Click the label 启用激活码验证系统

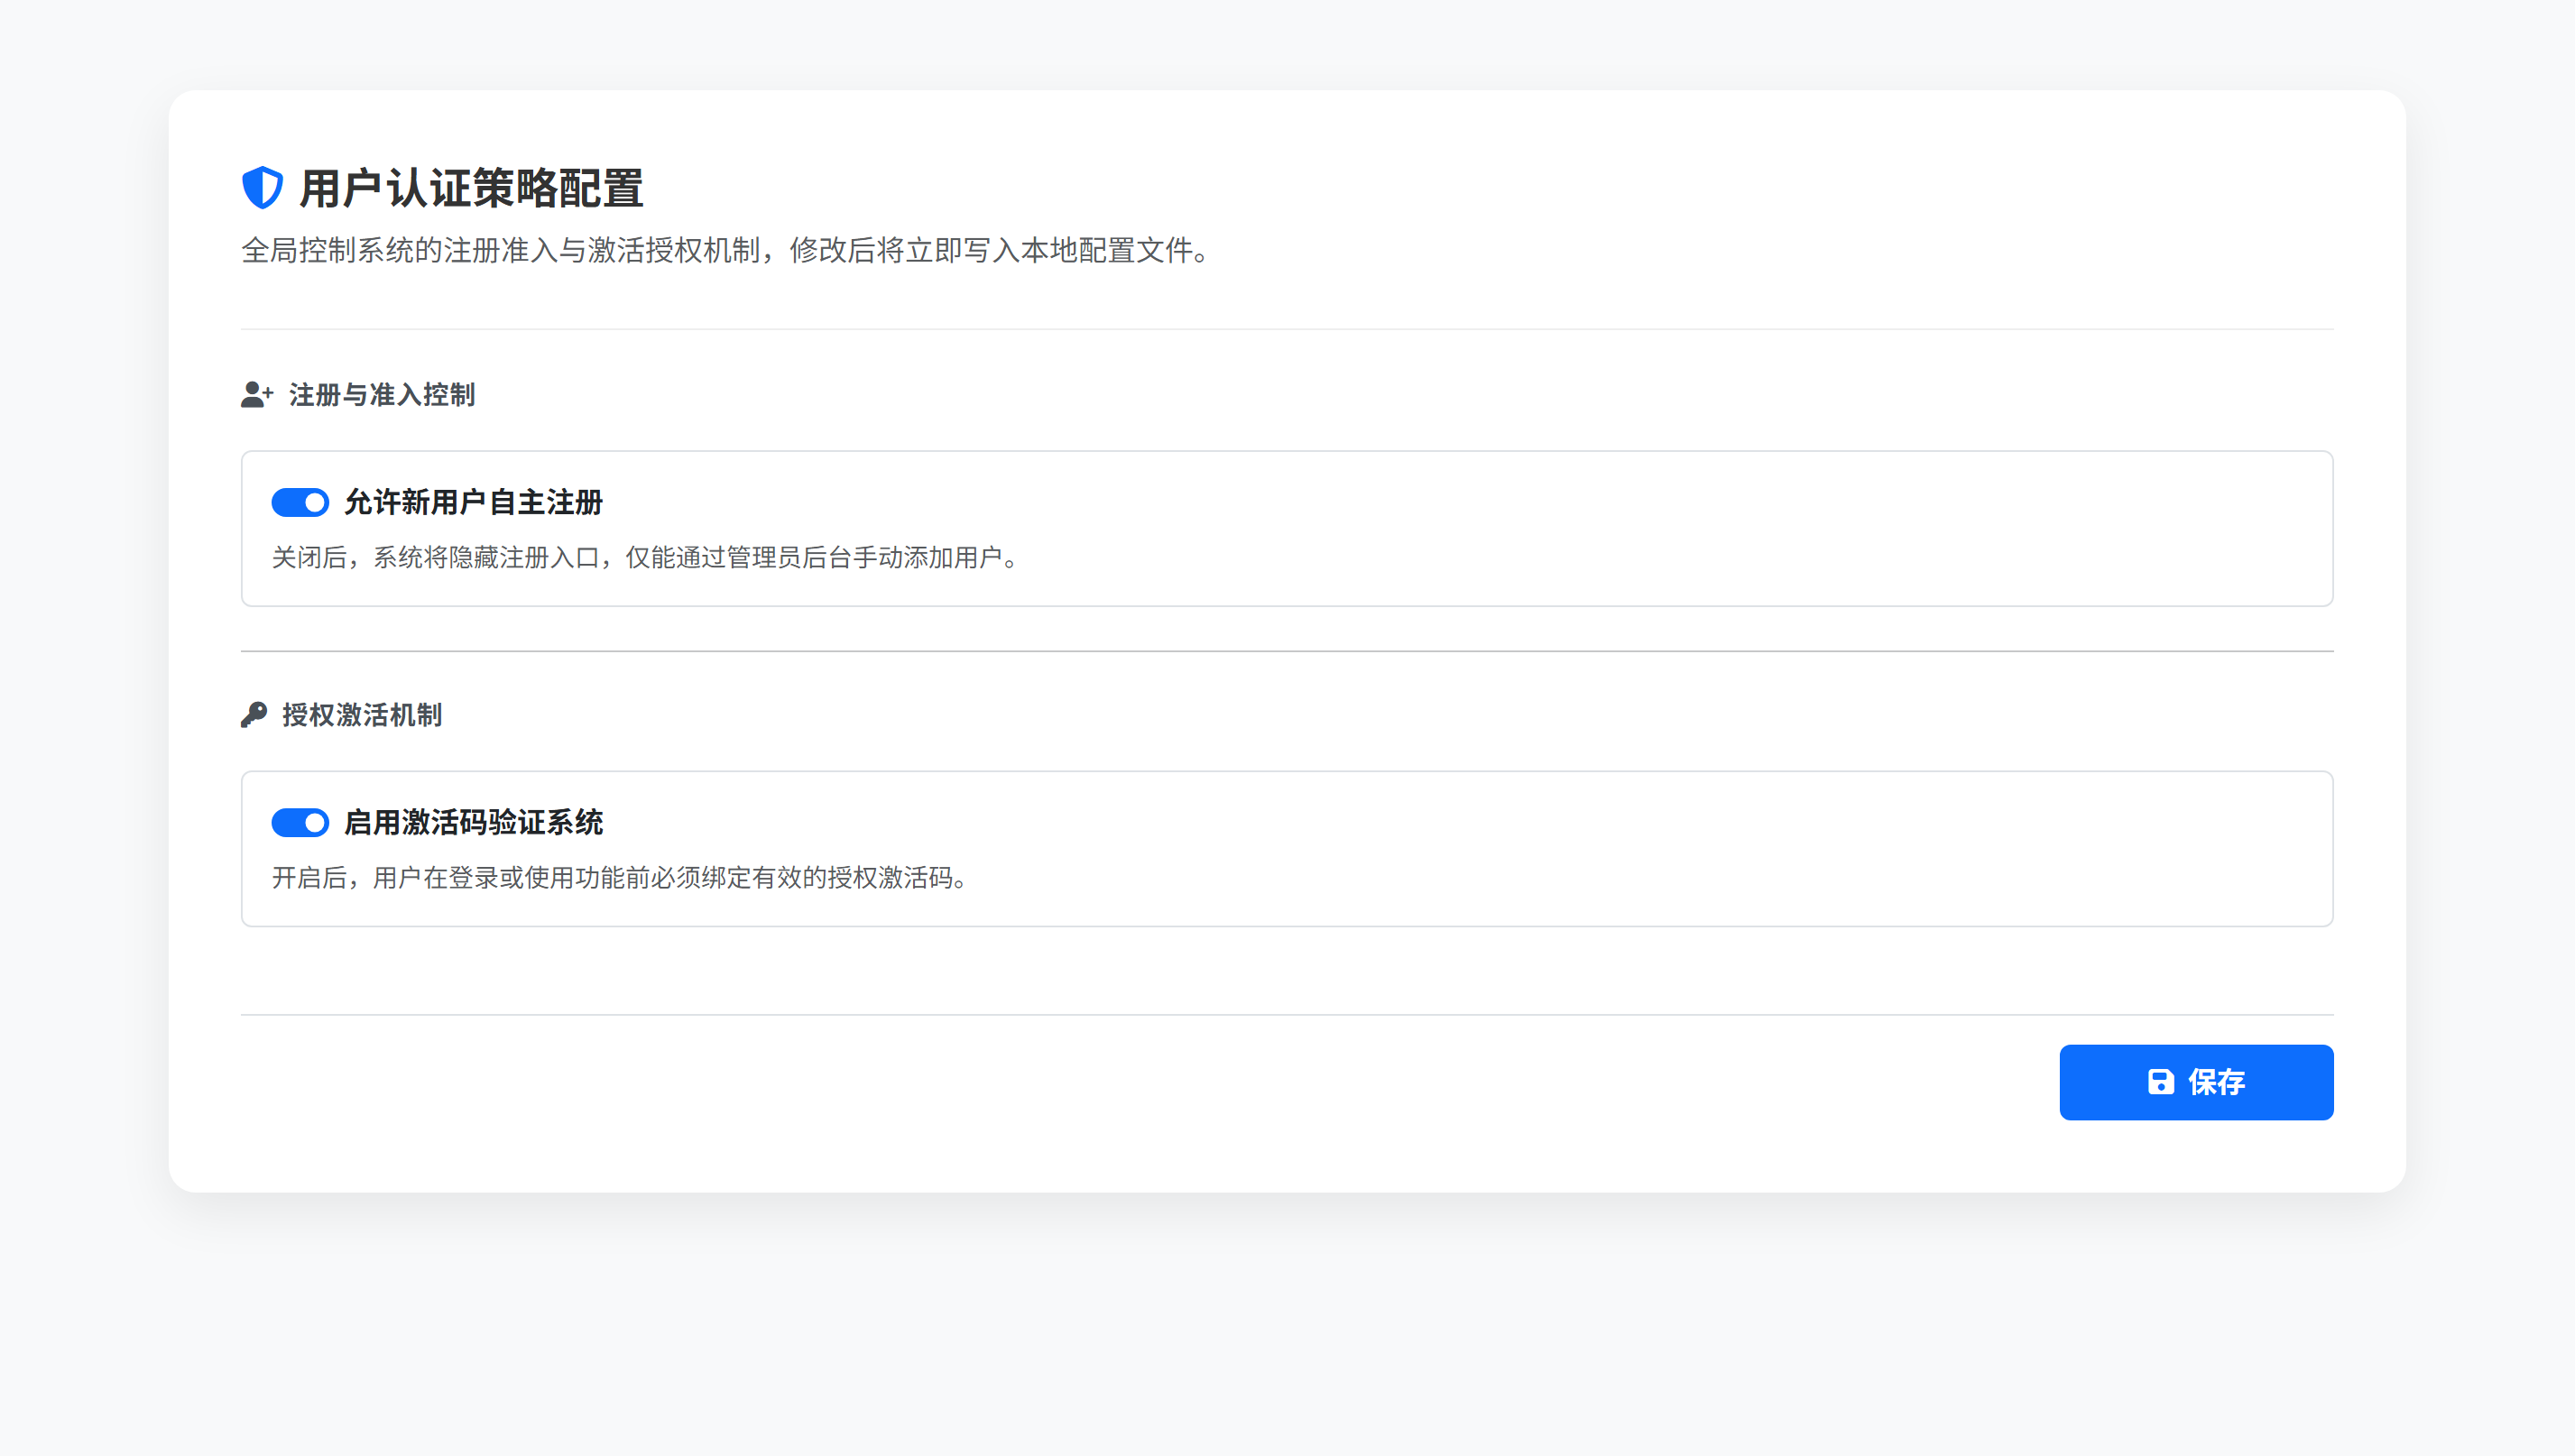pos(475,822)
